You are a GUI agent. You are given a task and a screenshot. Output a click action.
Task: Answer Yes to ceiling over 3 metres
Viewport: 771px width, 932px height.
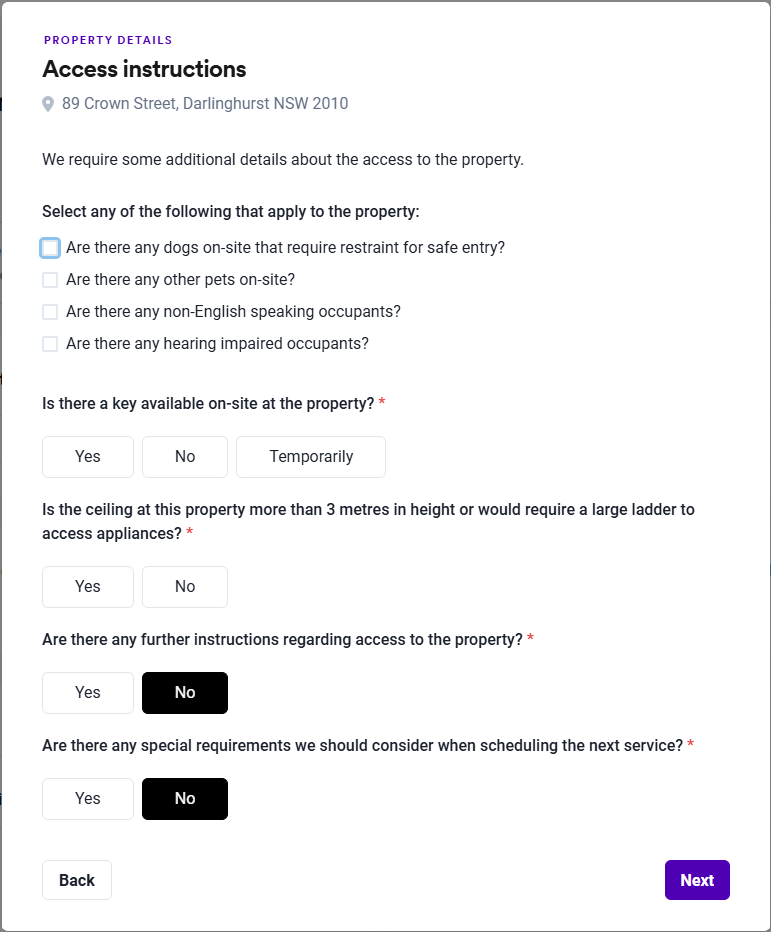click(x=88, y=587)
